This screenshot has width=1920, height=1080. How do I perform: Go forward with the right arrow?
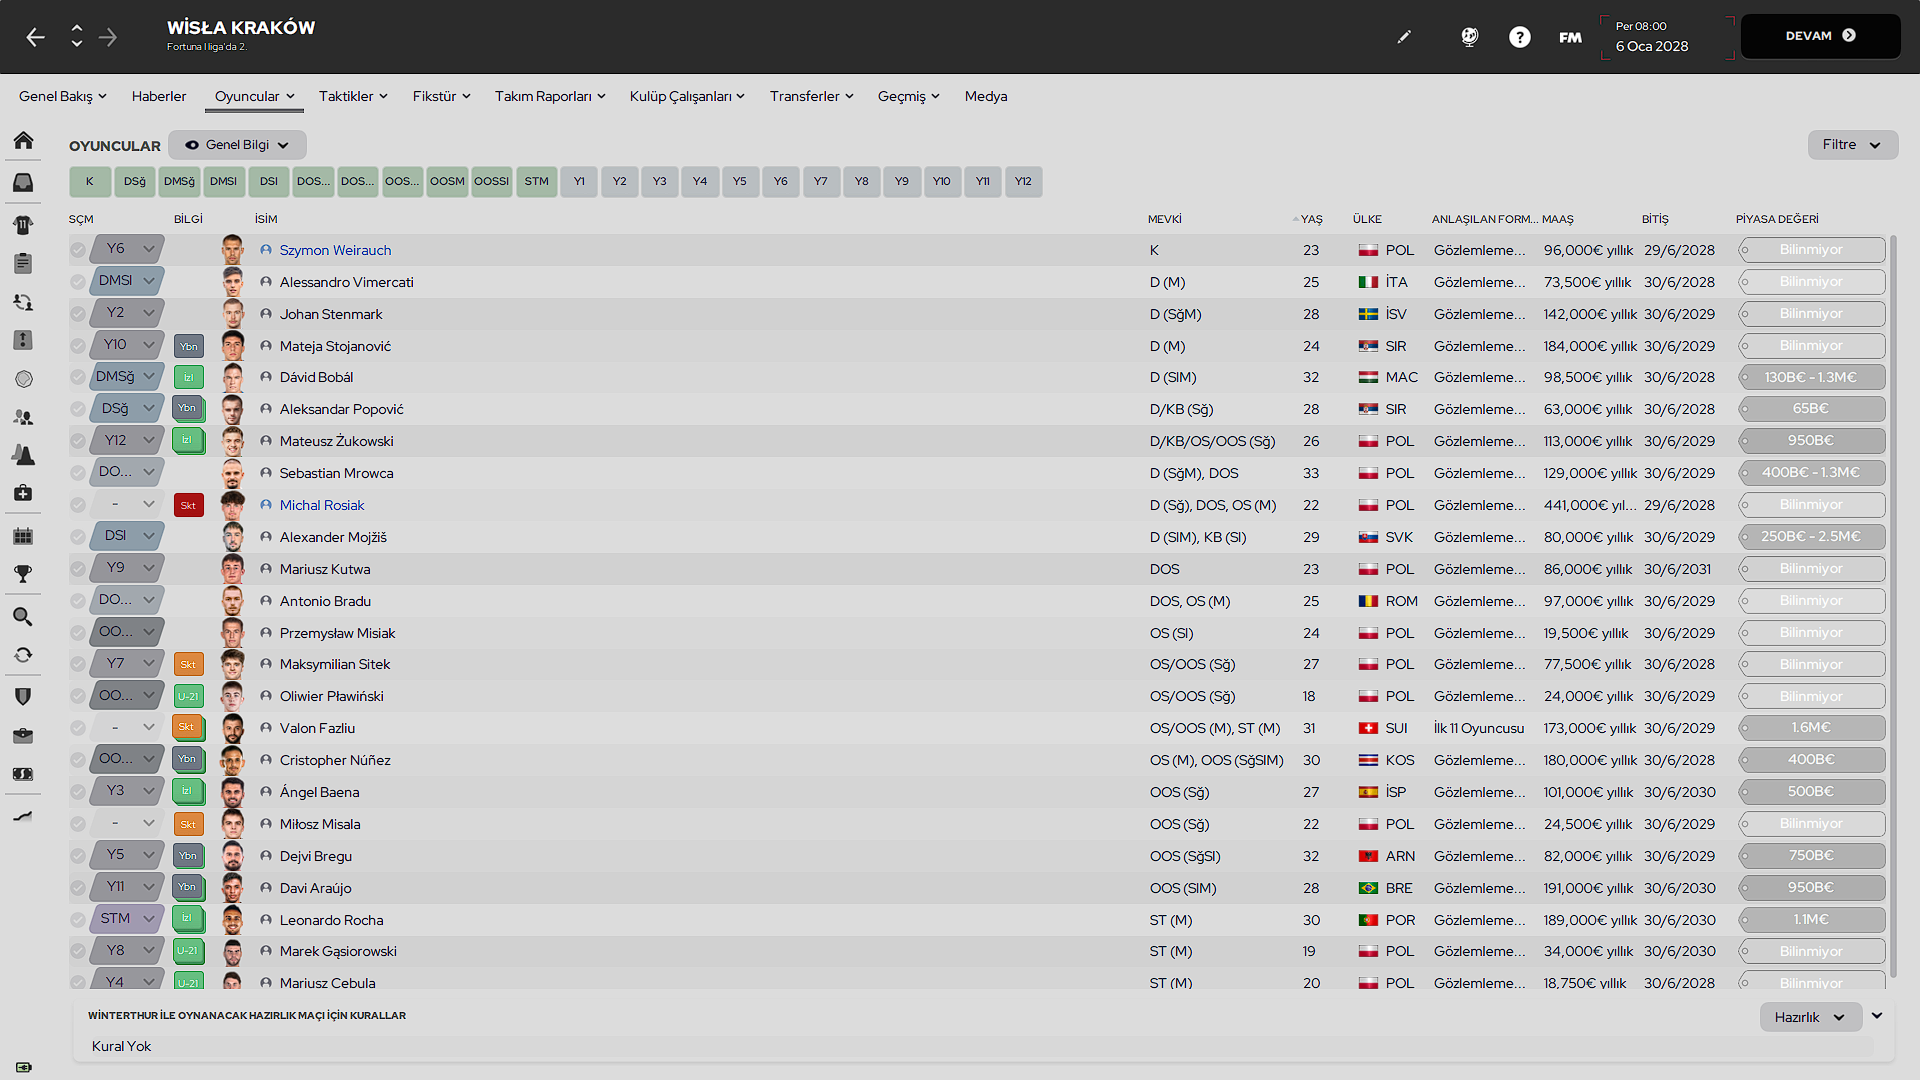(x=108, y=37)
